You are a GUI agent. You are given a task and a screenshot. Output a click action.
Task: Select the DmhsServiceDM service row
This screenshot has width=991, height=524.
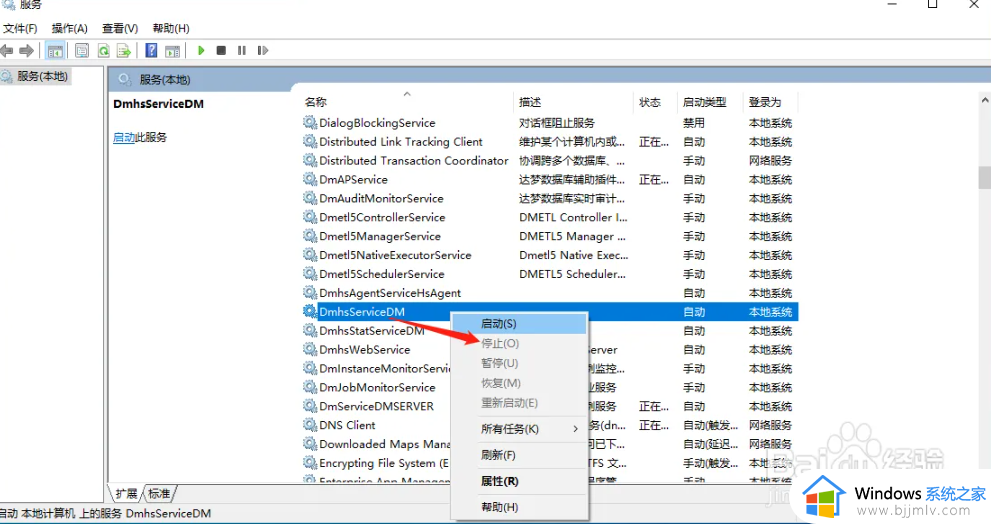point(550,312)
